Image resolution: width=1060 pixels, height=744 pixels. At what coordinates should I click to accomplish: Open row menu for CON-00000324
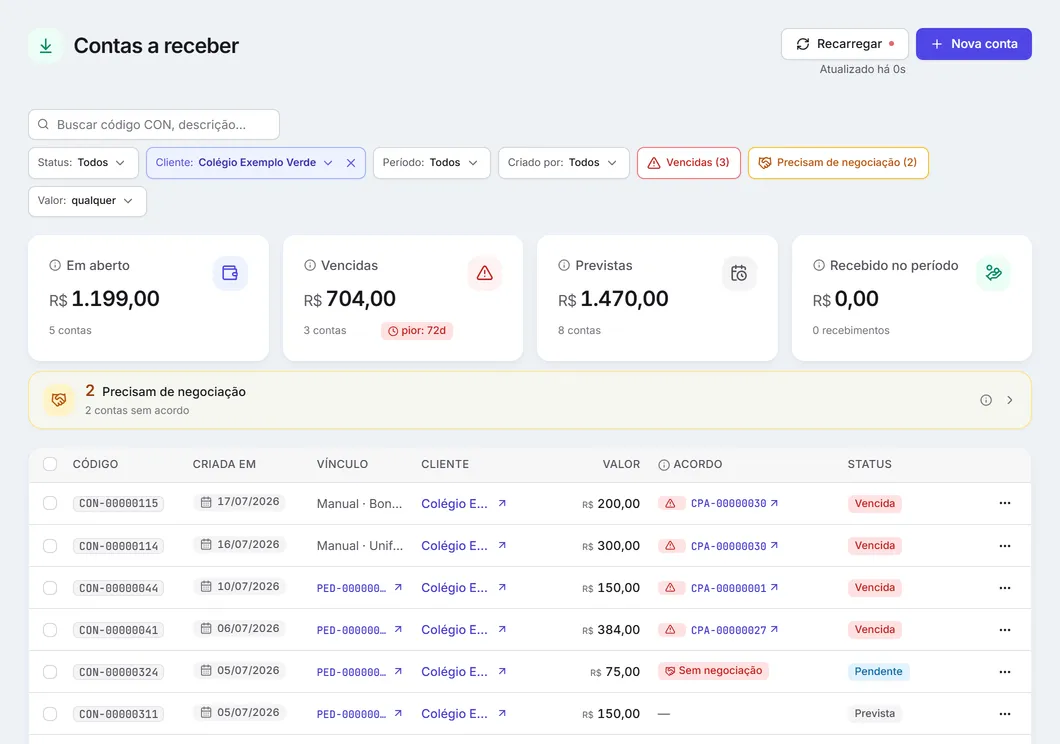[x=1005, y=672]
